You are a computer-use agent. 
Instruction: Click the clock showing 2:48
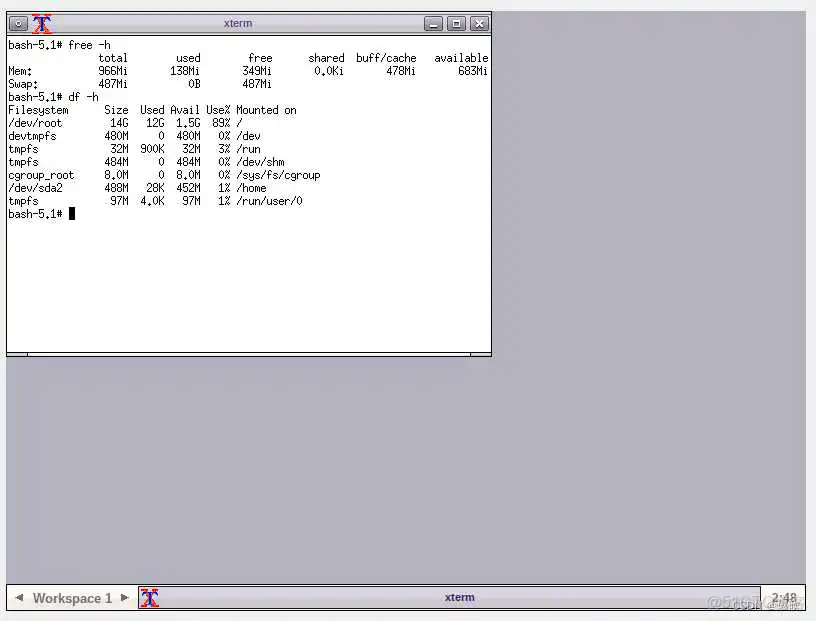783,597
